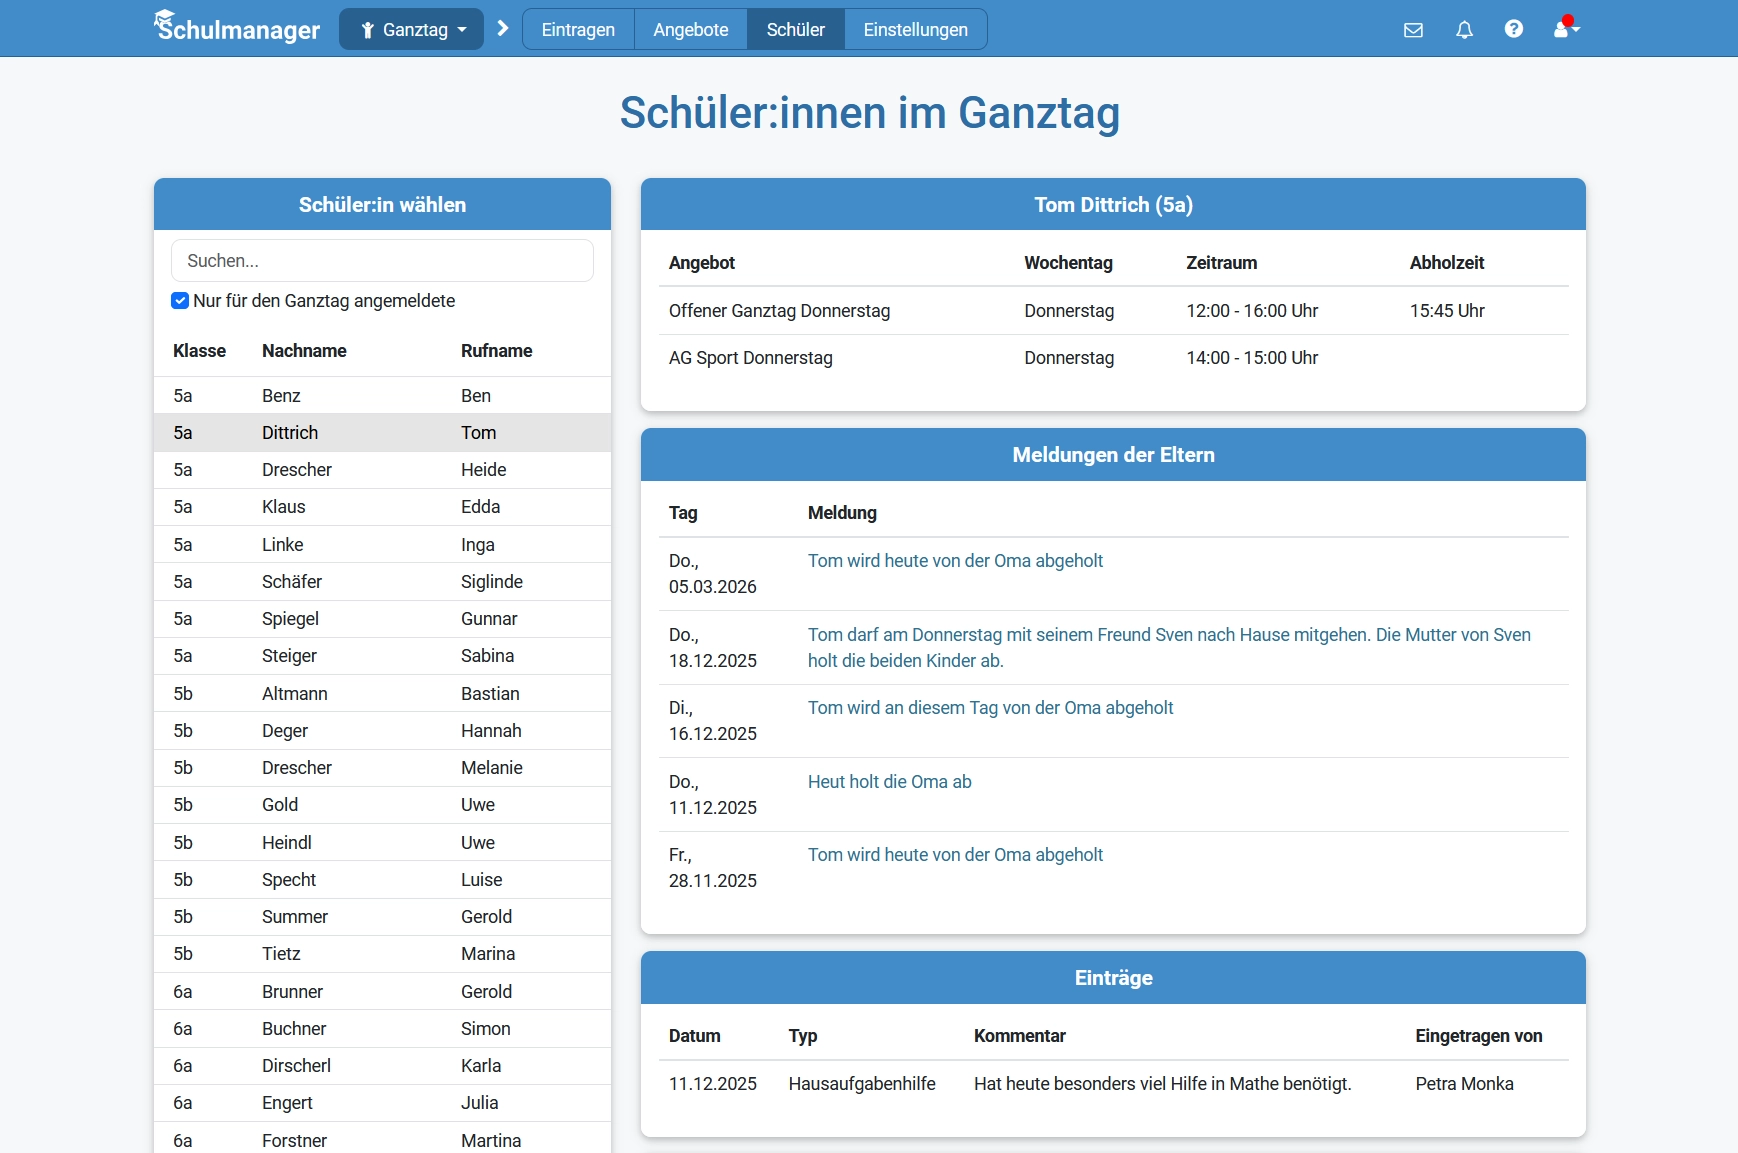1738x1153 pixels.
Task: Select student Engert Julia
Action: 382,1103
